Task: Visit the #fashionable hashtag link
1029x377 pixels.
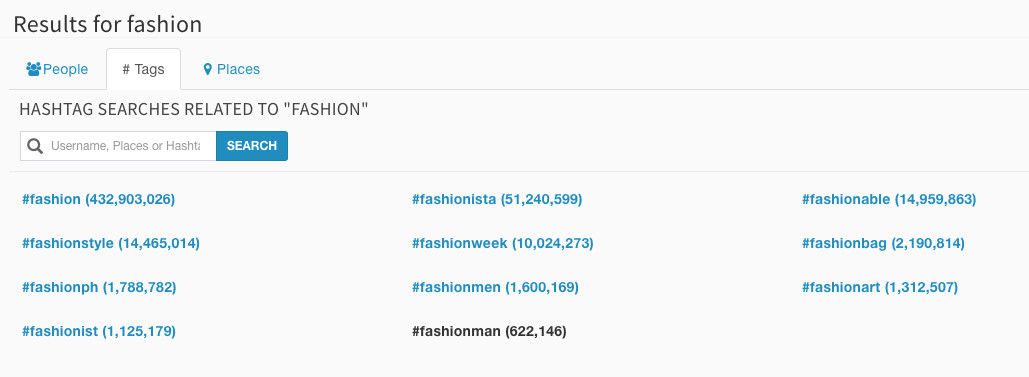Action: 889,199
